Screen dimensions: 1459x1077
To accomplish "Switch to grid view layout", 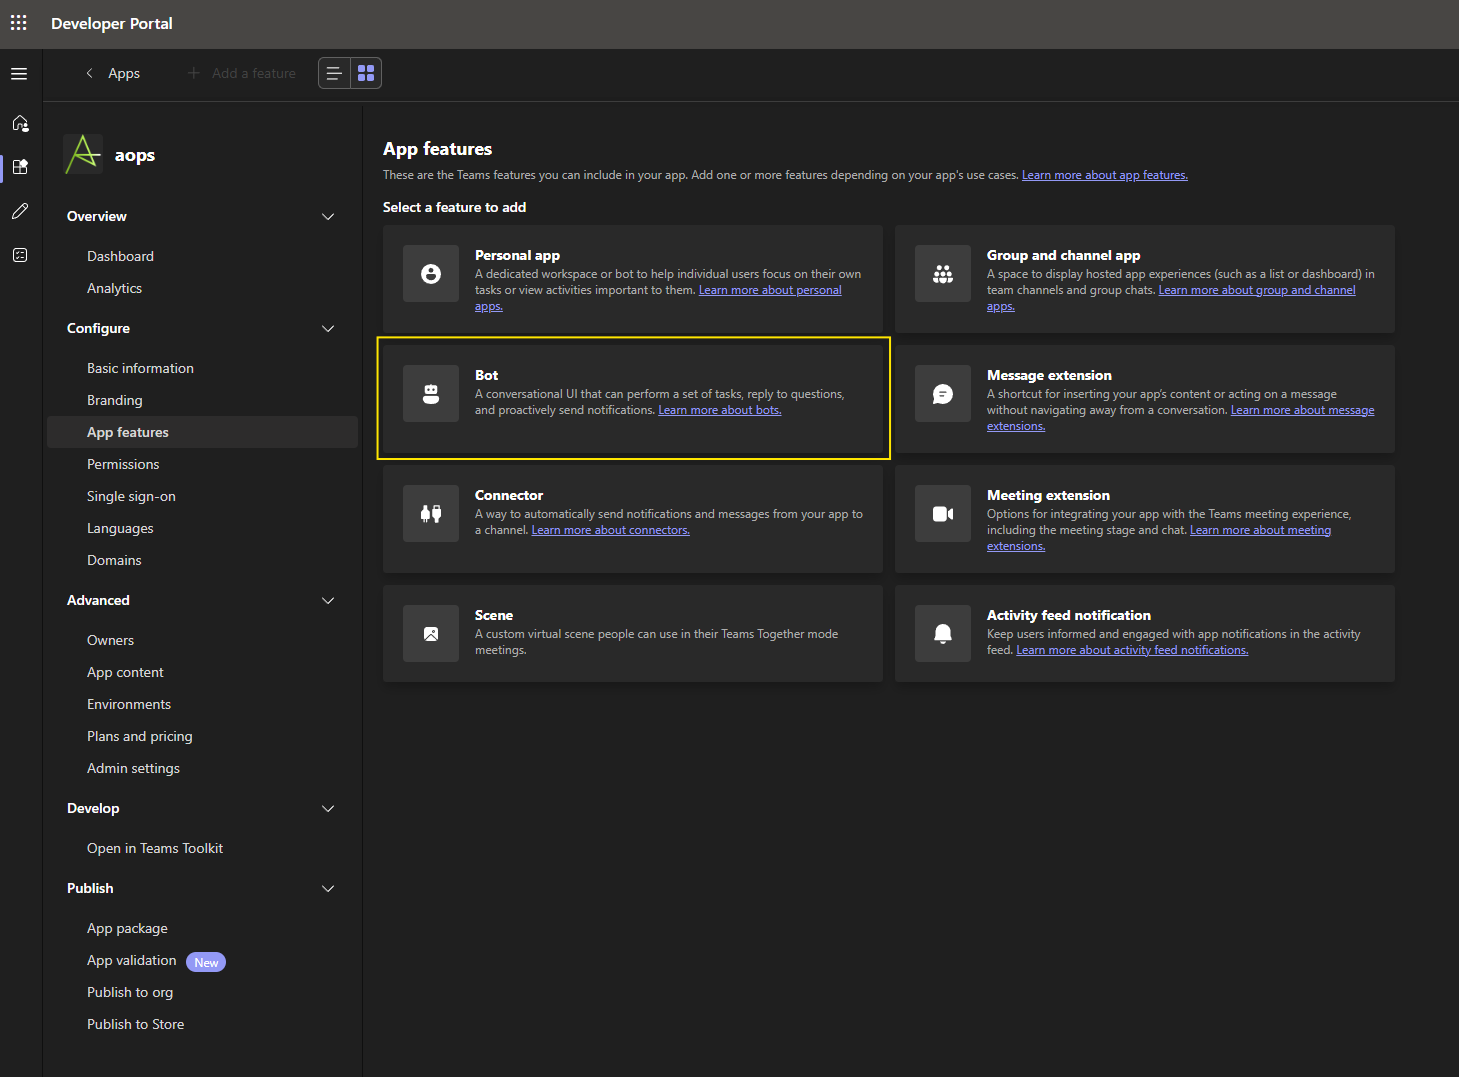I will [x=366, y=73].
